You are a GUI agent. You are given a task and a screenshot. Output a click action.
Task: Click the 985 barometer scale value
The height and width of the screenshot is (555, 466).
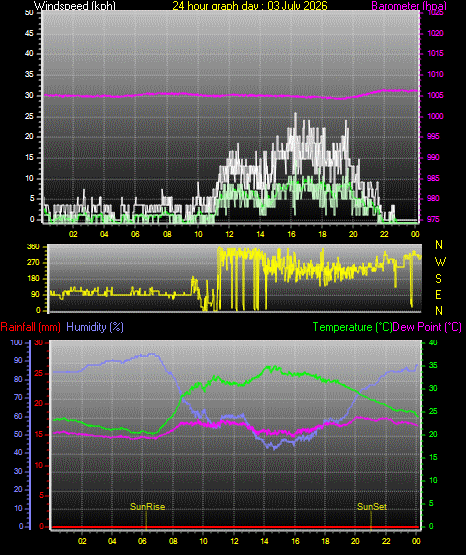(x=433, y=178)
